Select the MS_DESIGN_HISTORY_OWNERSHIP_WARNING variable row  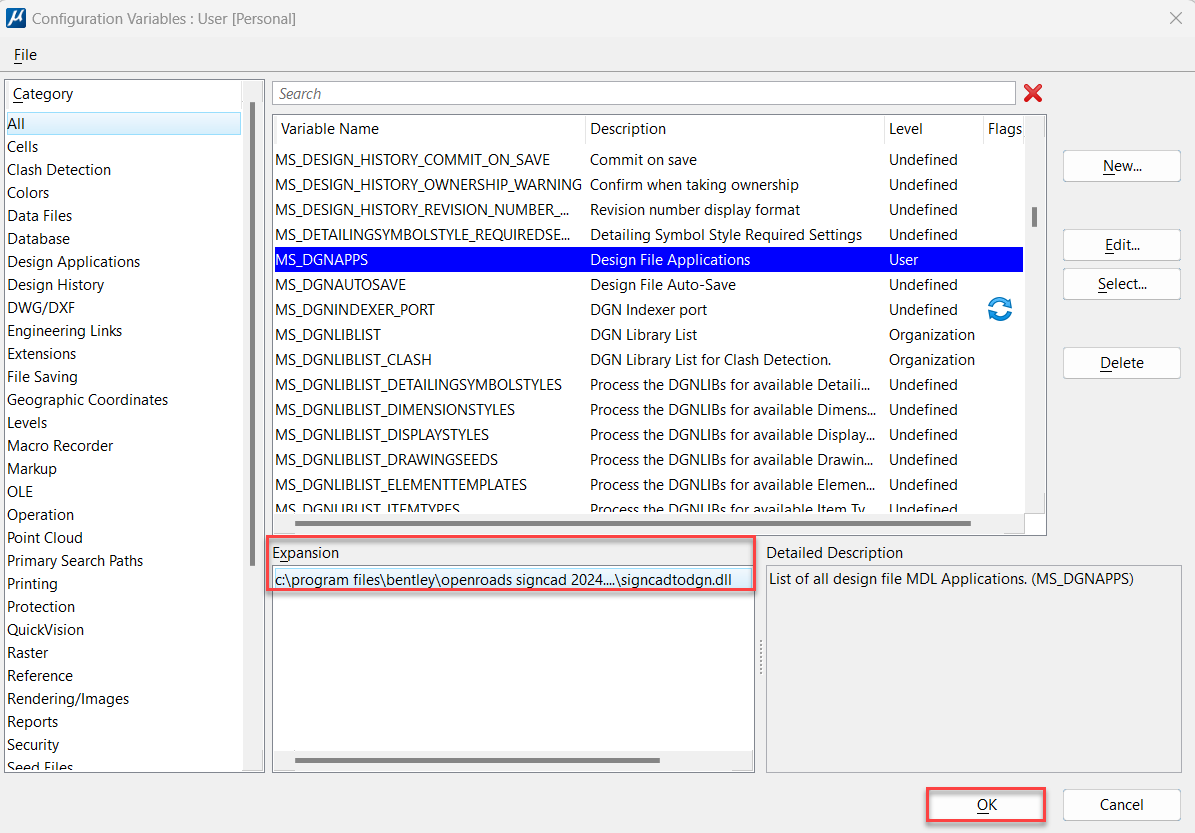click(649, 185)
